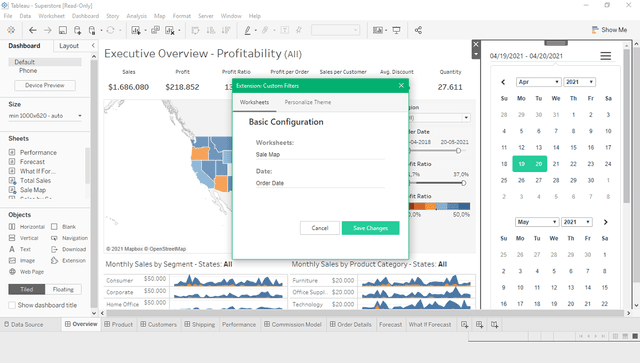Click Save Changes button

point(371,228)
